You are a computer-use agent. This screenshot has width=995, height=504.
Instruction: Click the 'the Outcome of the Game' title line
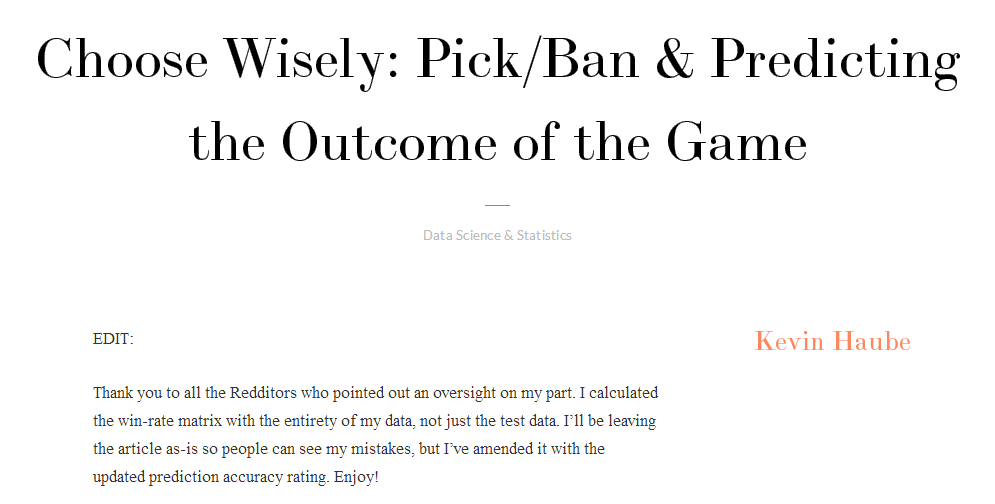coord(498,141)
